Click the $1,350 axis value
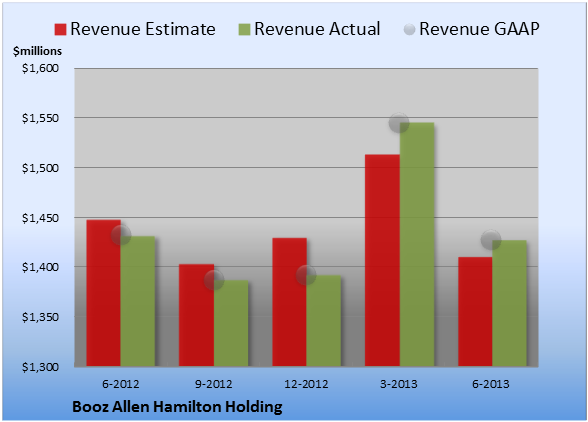 point(40,317)
